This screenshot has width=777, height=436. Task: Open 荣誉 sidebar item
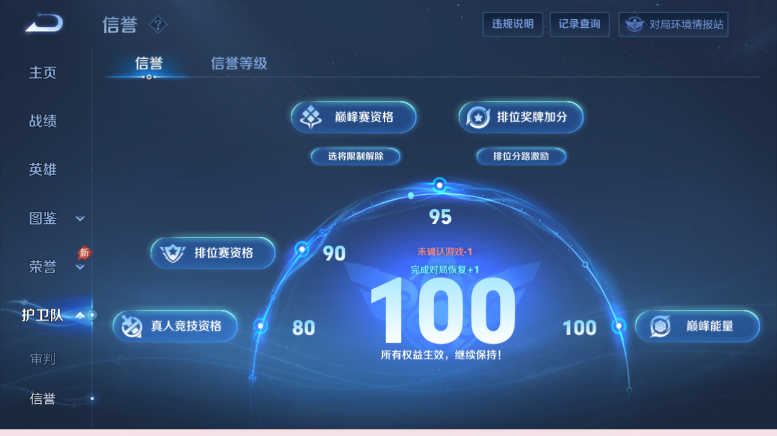point(43,267)
